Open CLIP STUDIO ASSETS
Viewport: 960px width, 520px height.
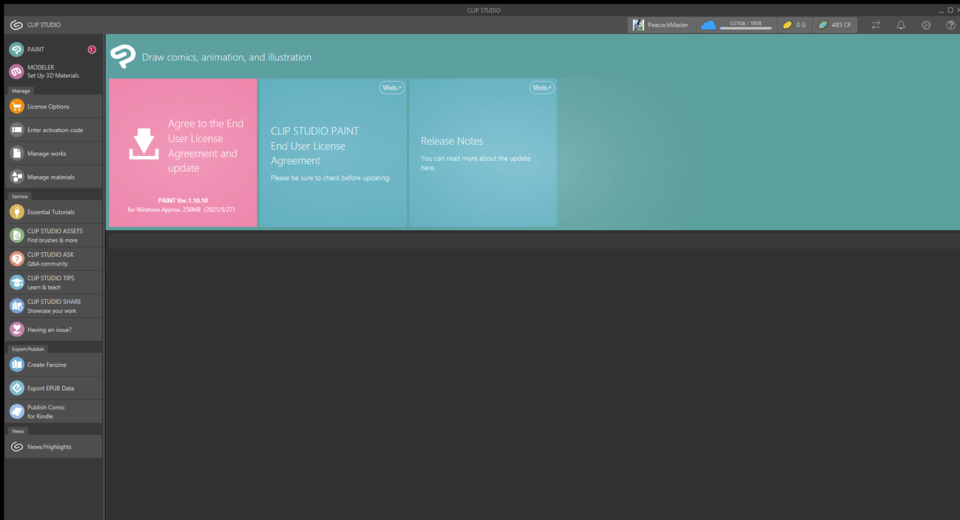click(53, 235)
